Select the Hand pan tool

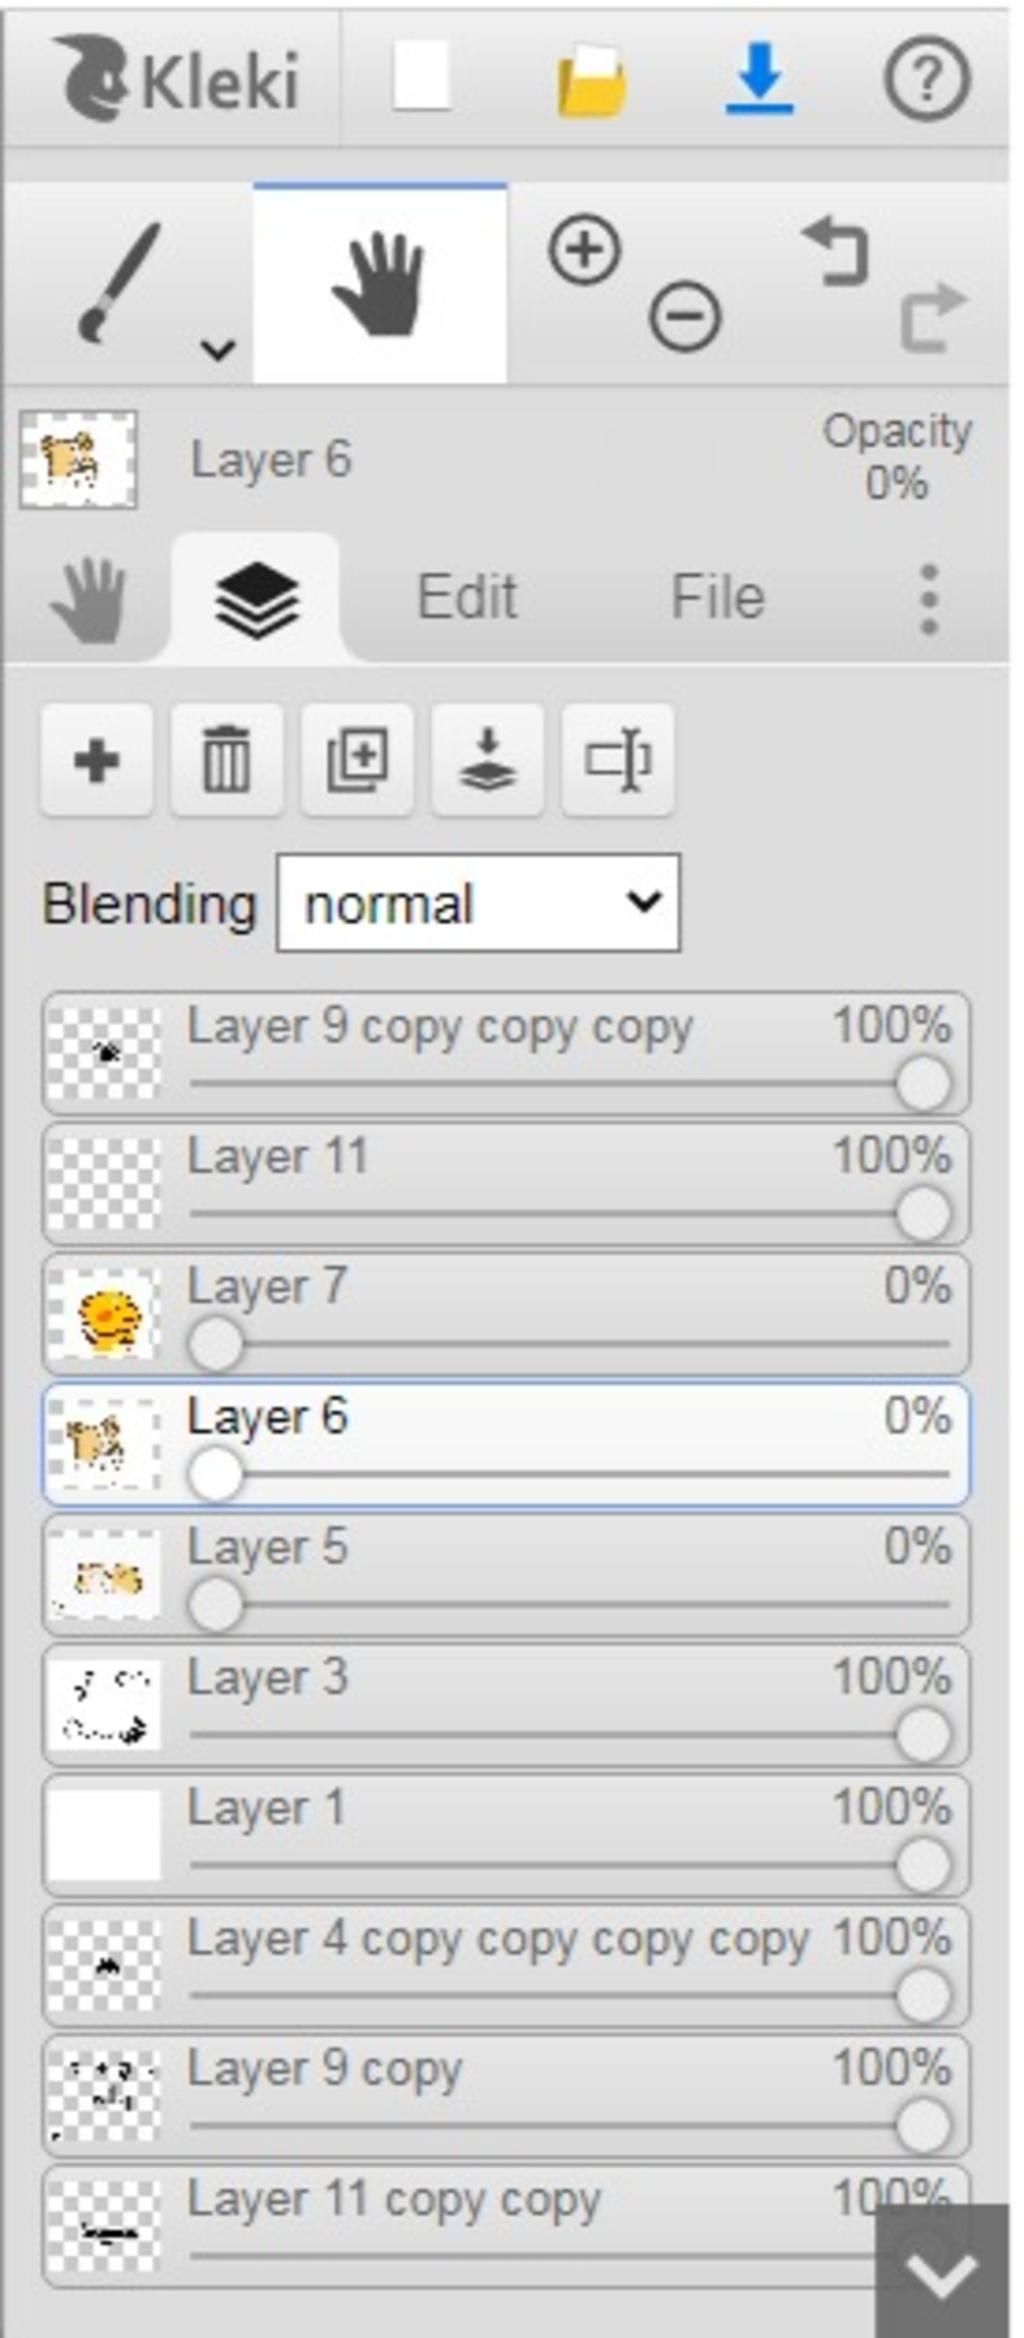pyautogui.click(x=379, y=283)
